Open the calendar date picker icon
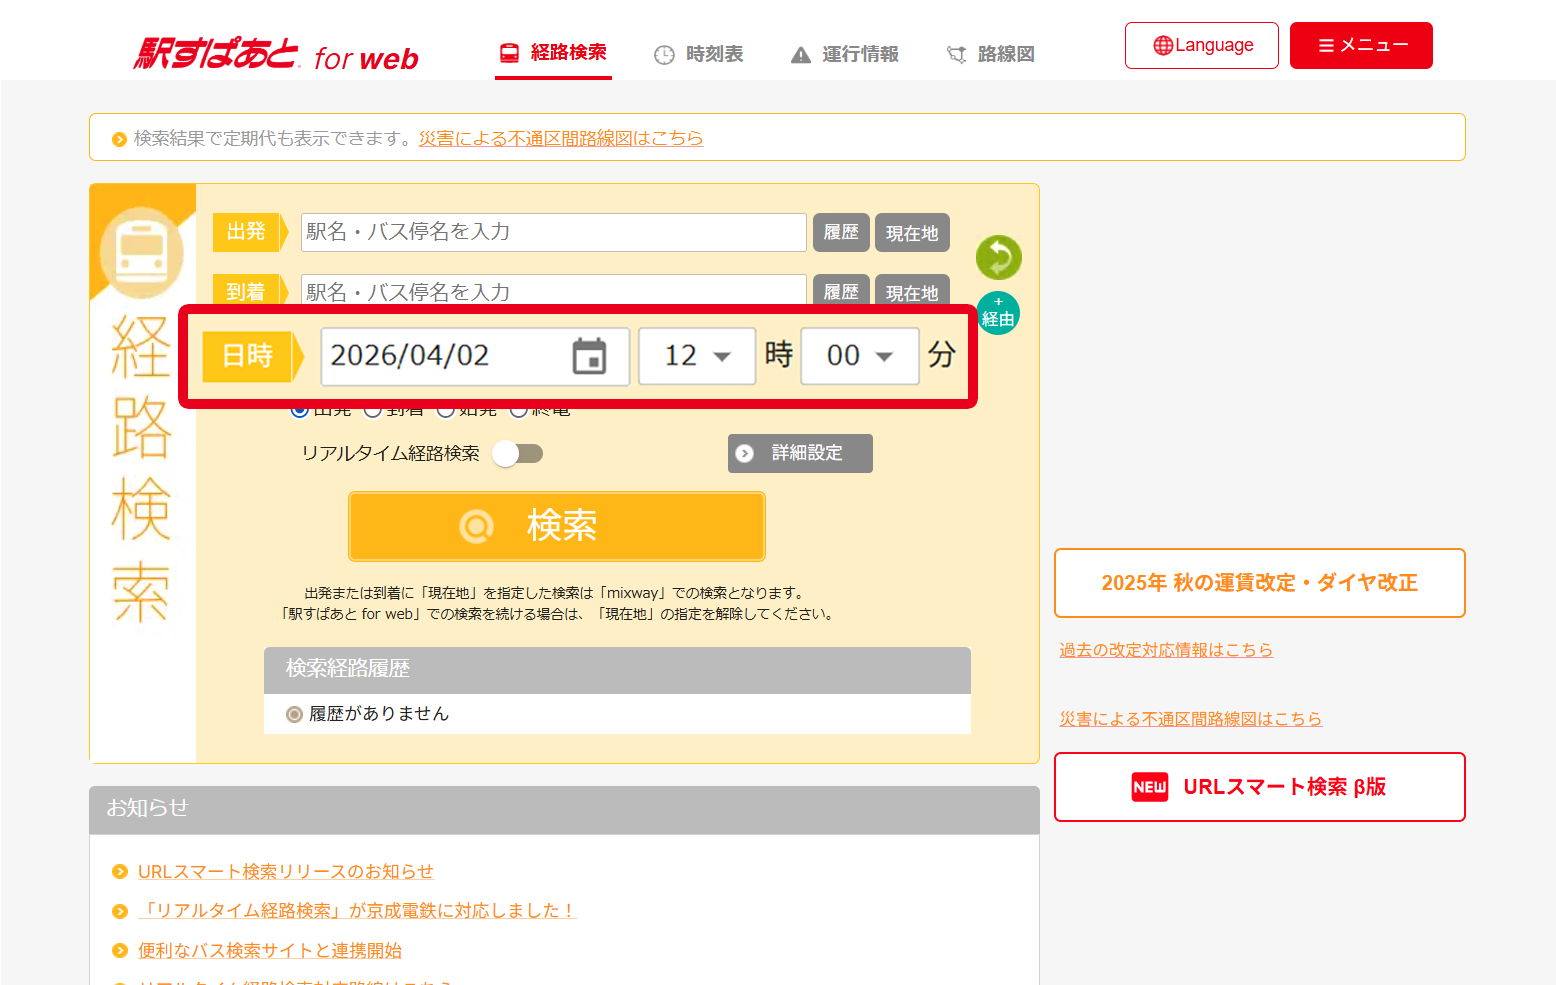 click(x=589, y=356)
